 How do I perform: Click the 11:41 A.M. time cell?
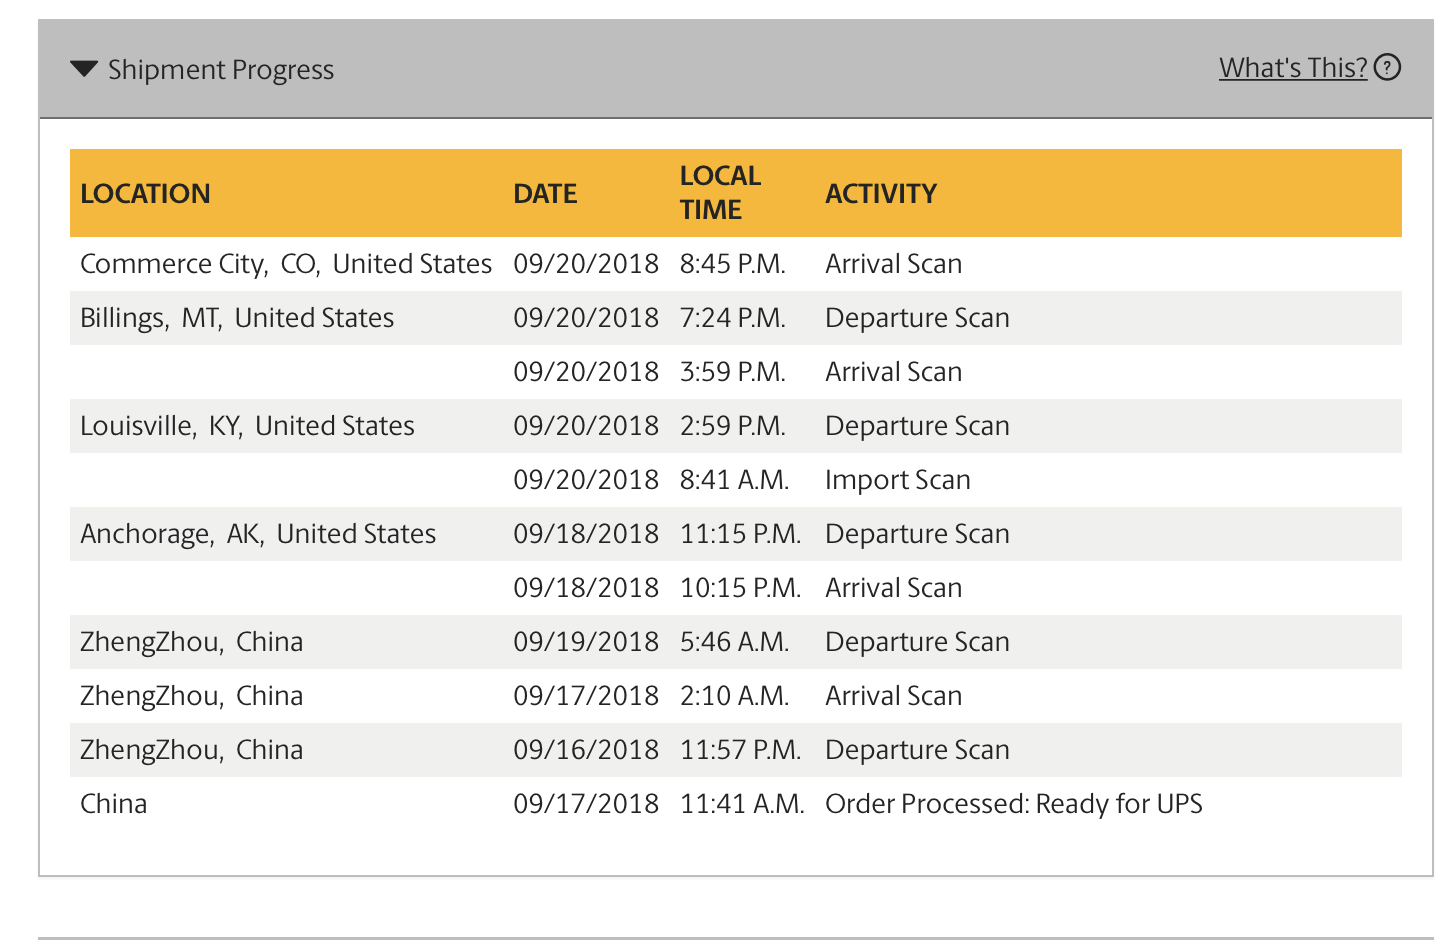point(742,804)
